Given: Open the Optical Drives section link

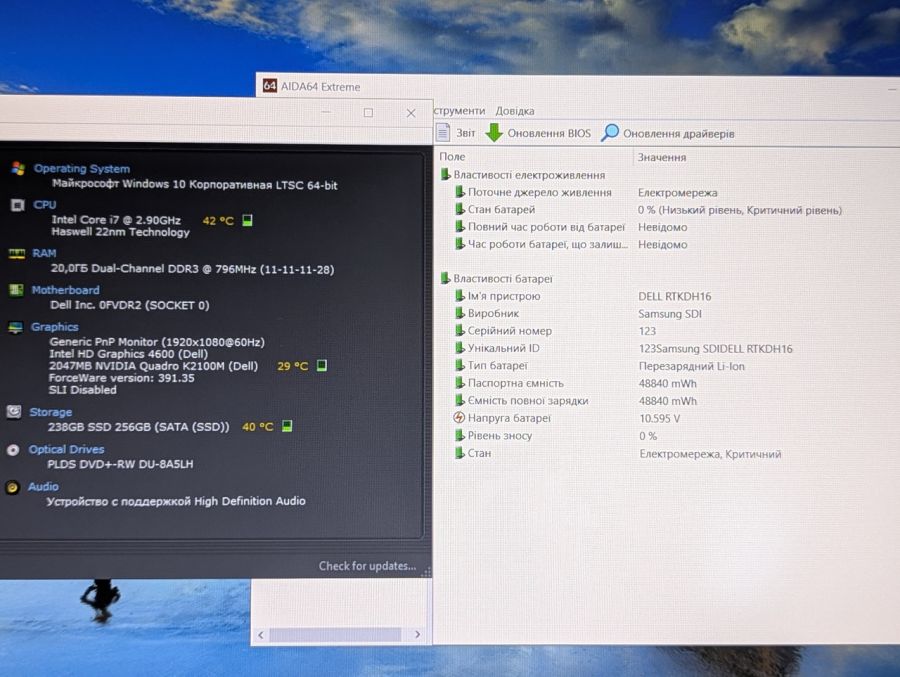Looking at the screenshot, I should coord(66,449).
